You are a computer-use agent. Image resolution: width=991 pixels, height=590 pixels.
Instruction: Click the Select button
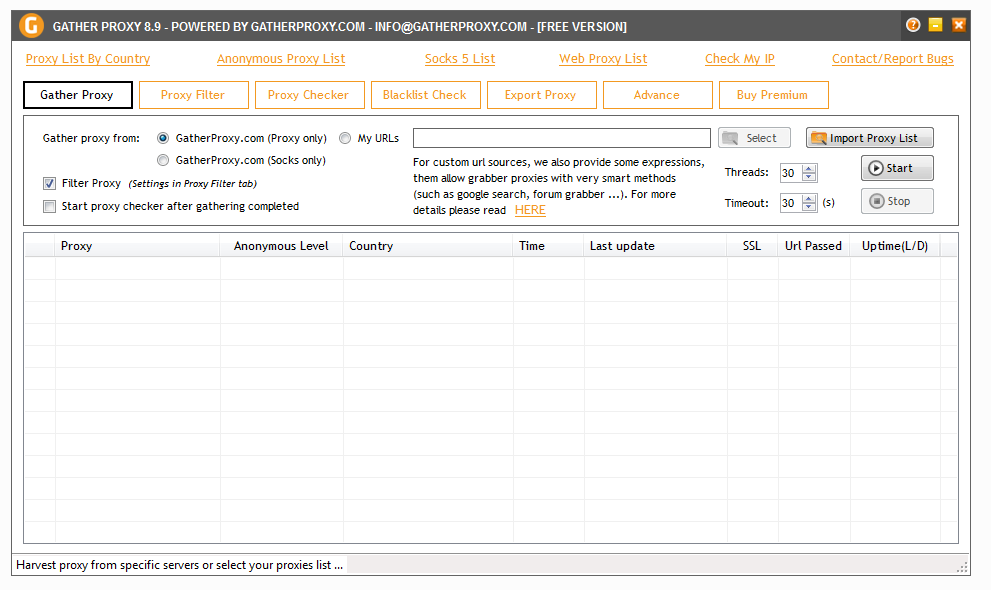pos(754,138)
